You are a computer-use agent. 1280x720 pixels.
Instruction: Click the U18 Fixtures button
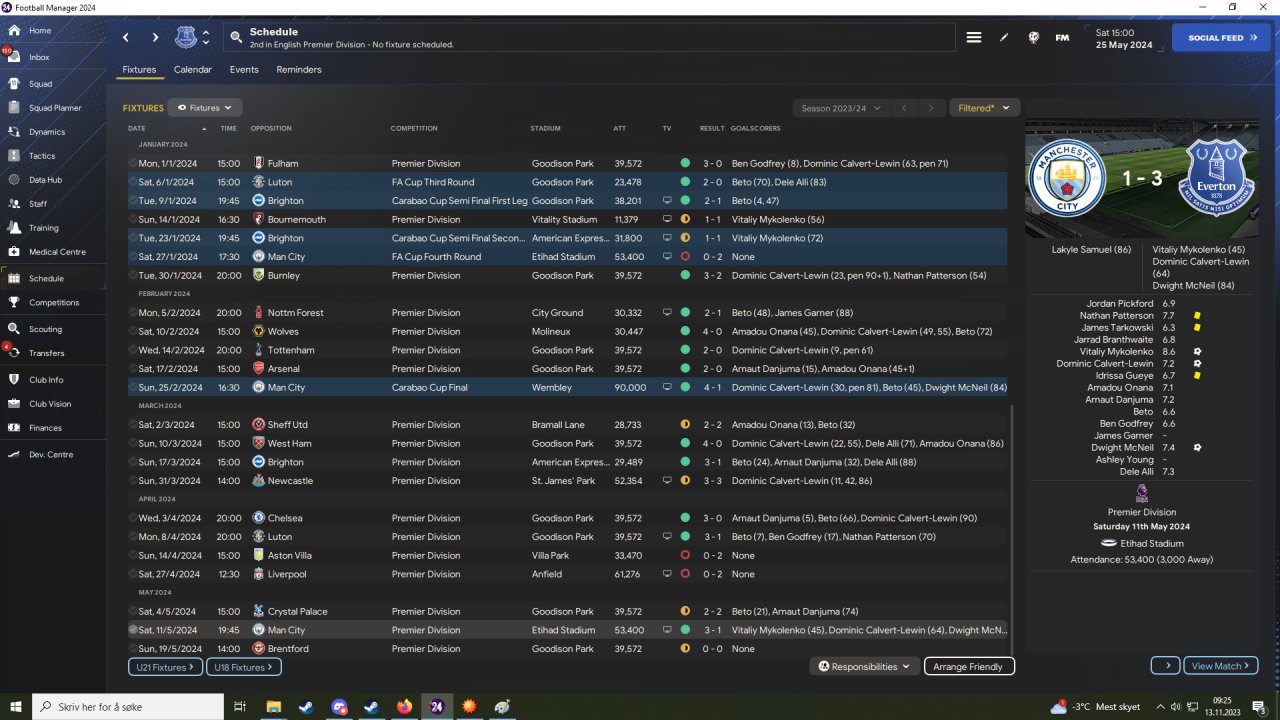[244, 667]
